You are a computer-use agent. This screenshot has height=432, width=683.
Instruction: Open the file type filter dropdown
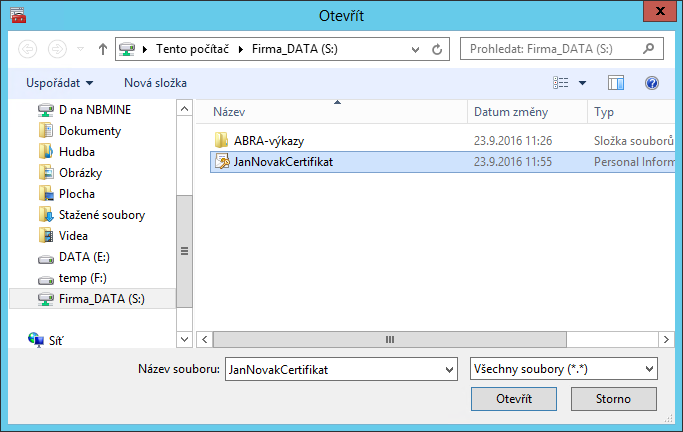tap(563, 369)
